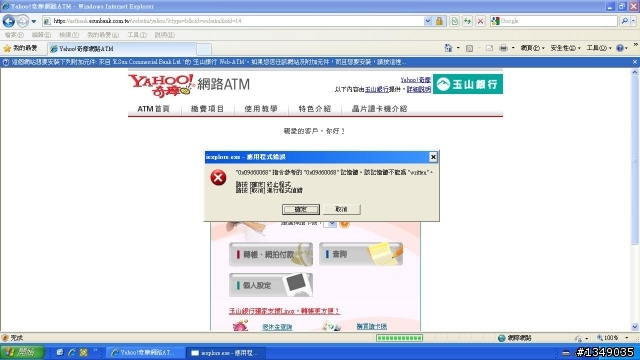Click the Feeds icon in command bar
640x360 pixels.
click(x=469, y=48)
